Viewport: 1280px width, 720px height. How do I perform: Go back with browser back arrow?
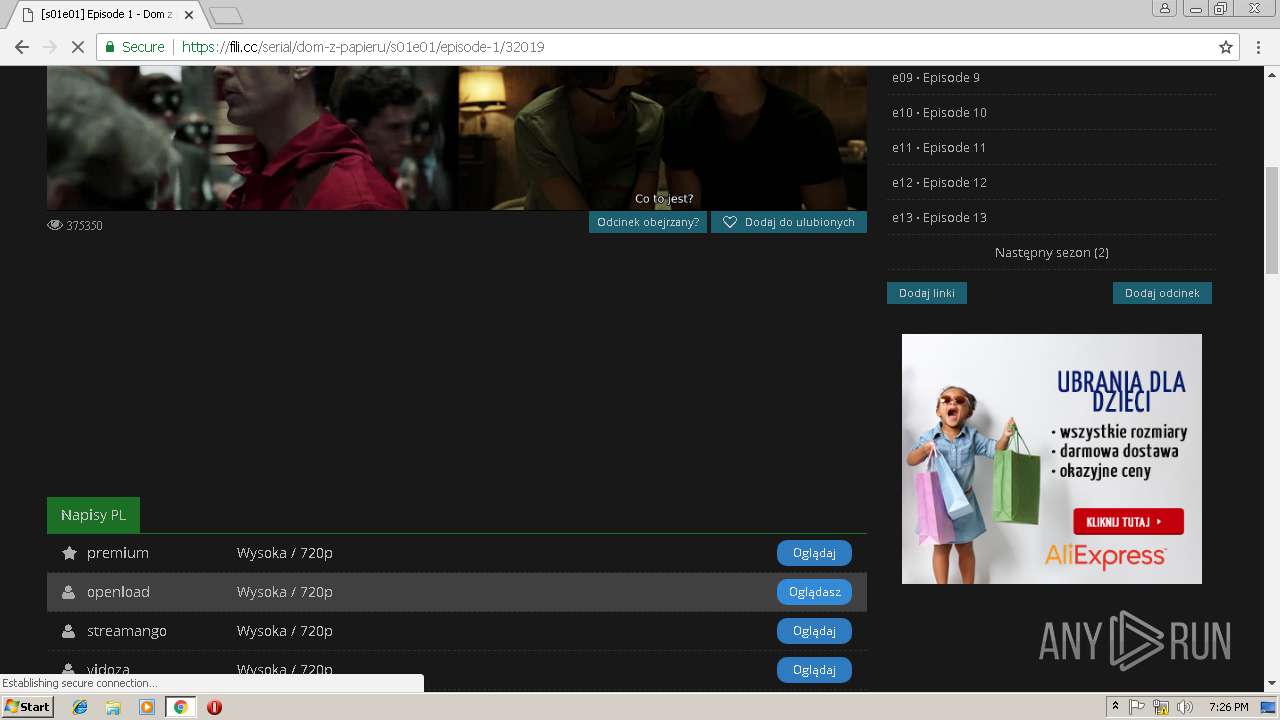21,47
